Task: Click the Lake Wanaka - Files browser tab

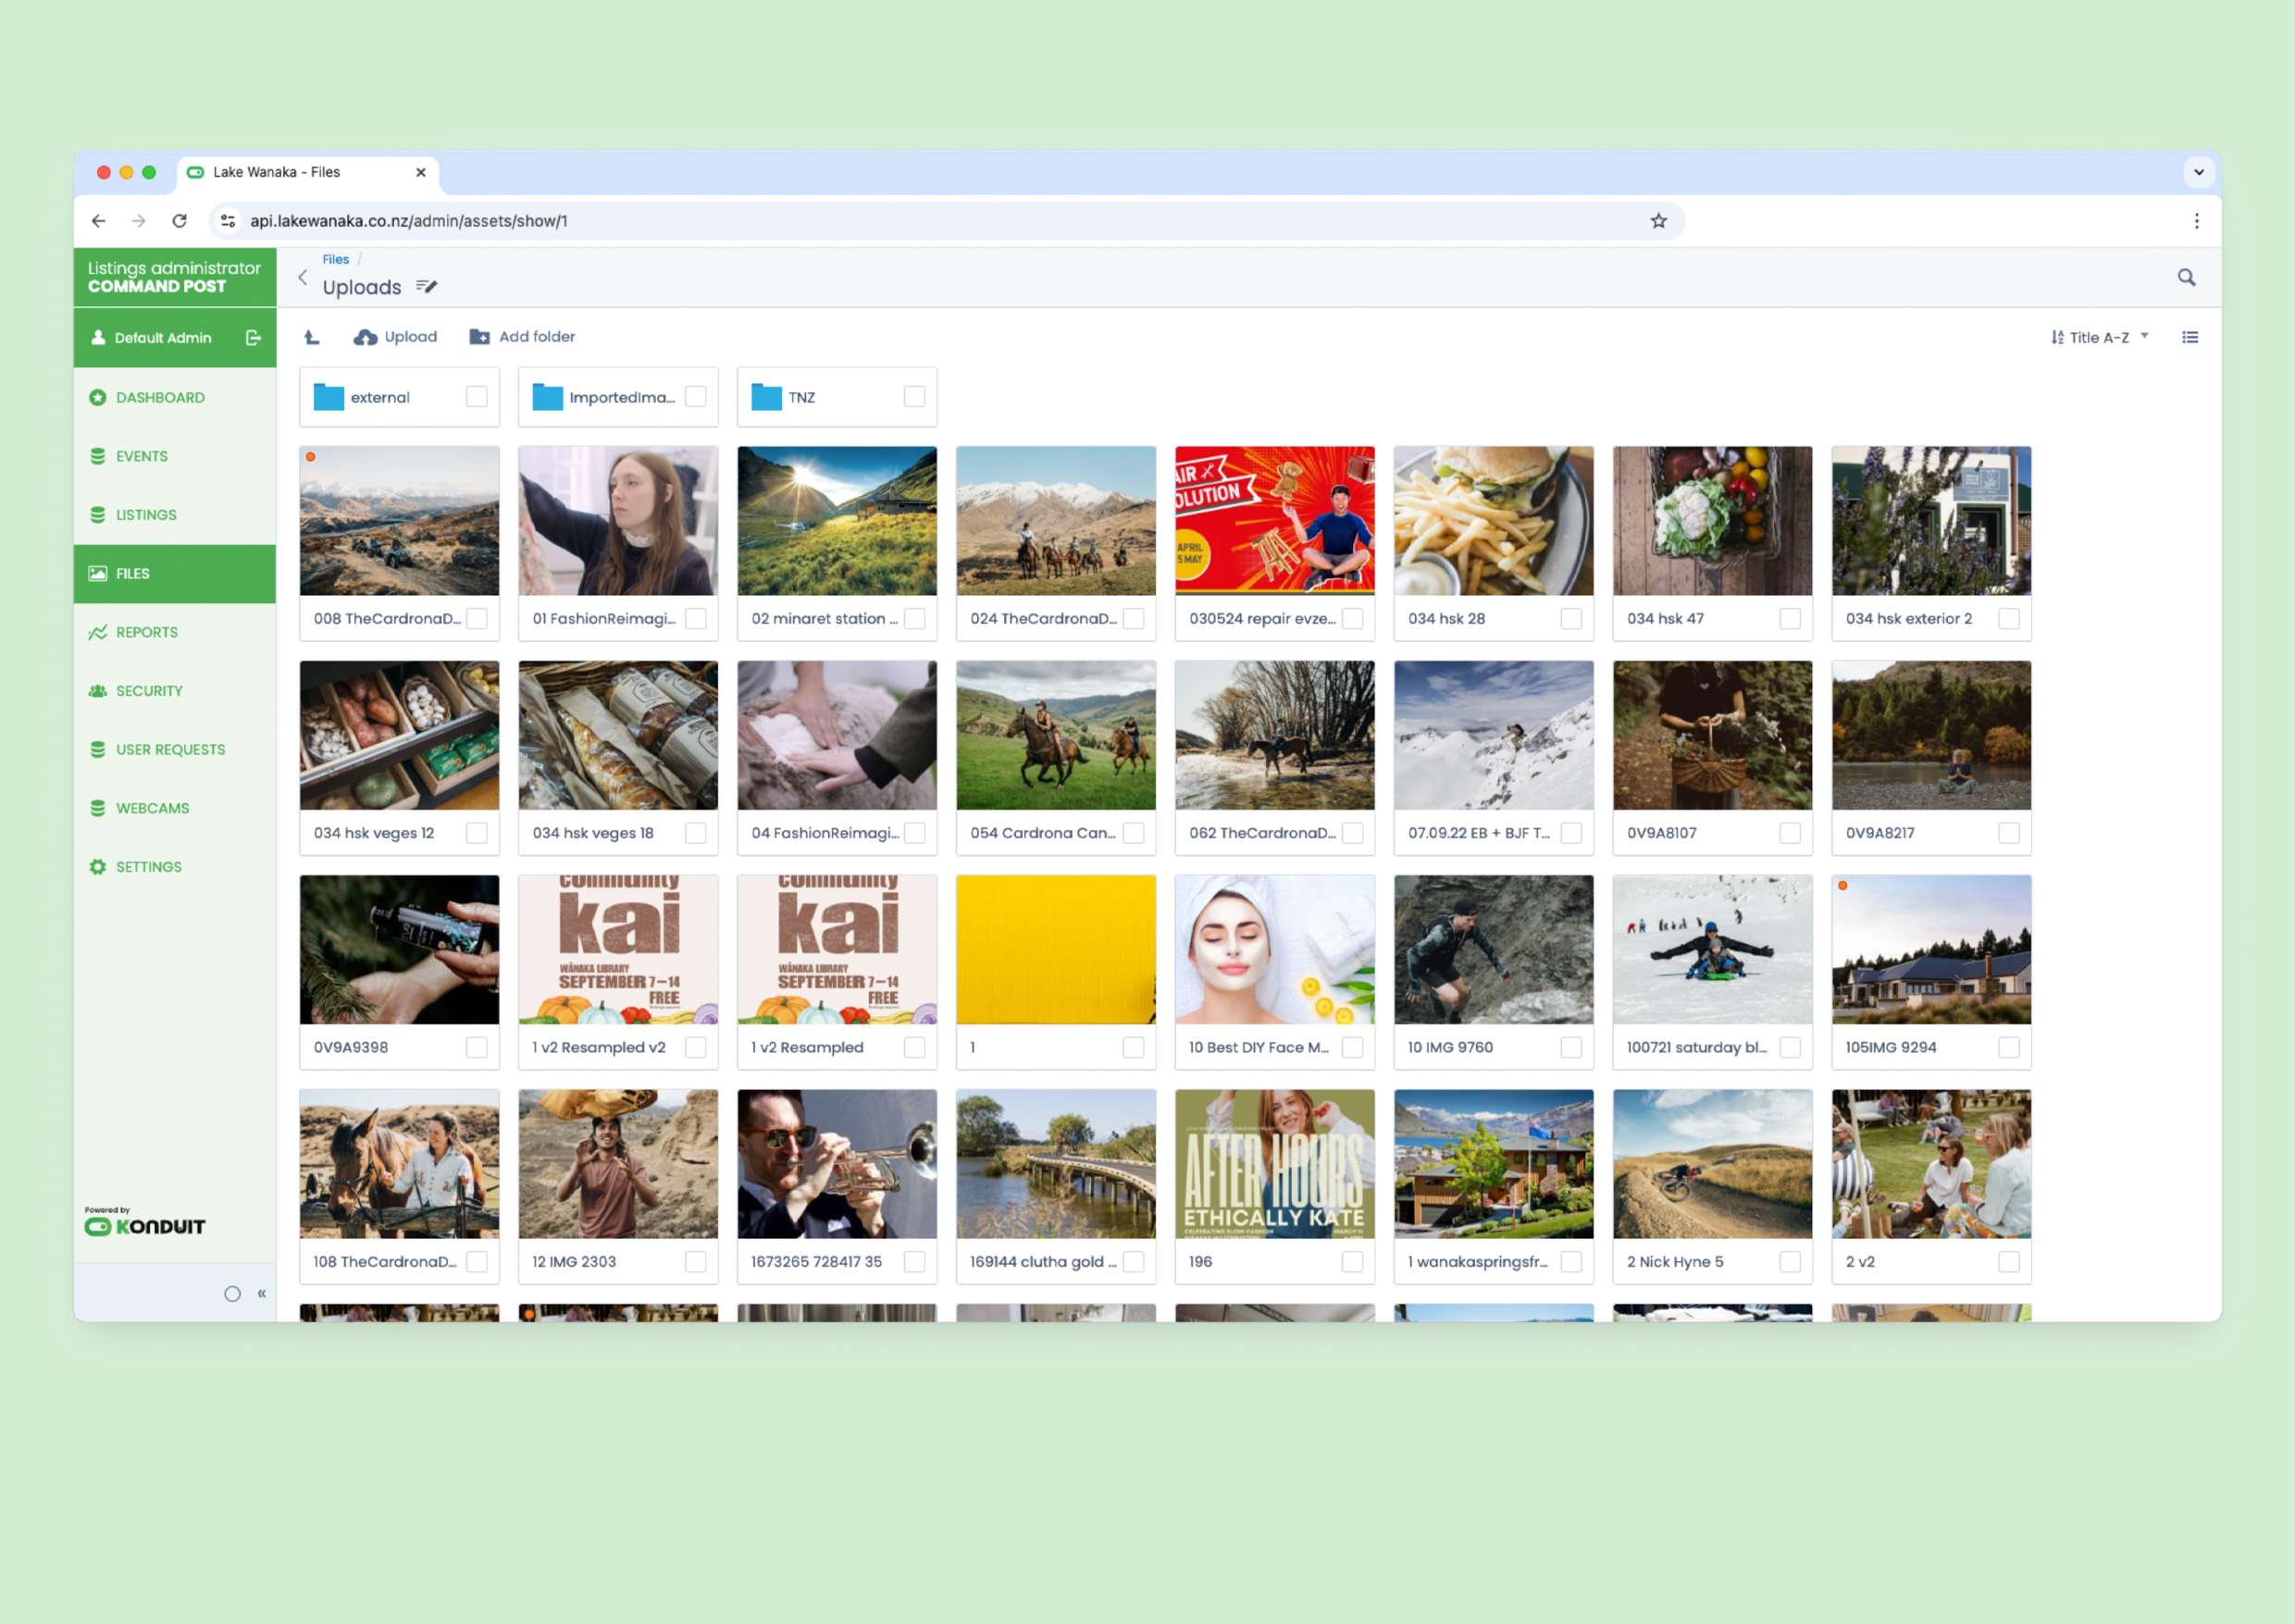Action: click(308, 172)
